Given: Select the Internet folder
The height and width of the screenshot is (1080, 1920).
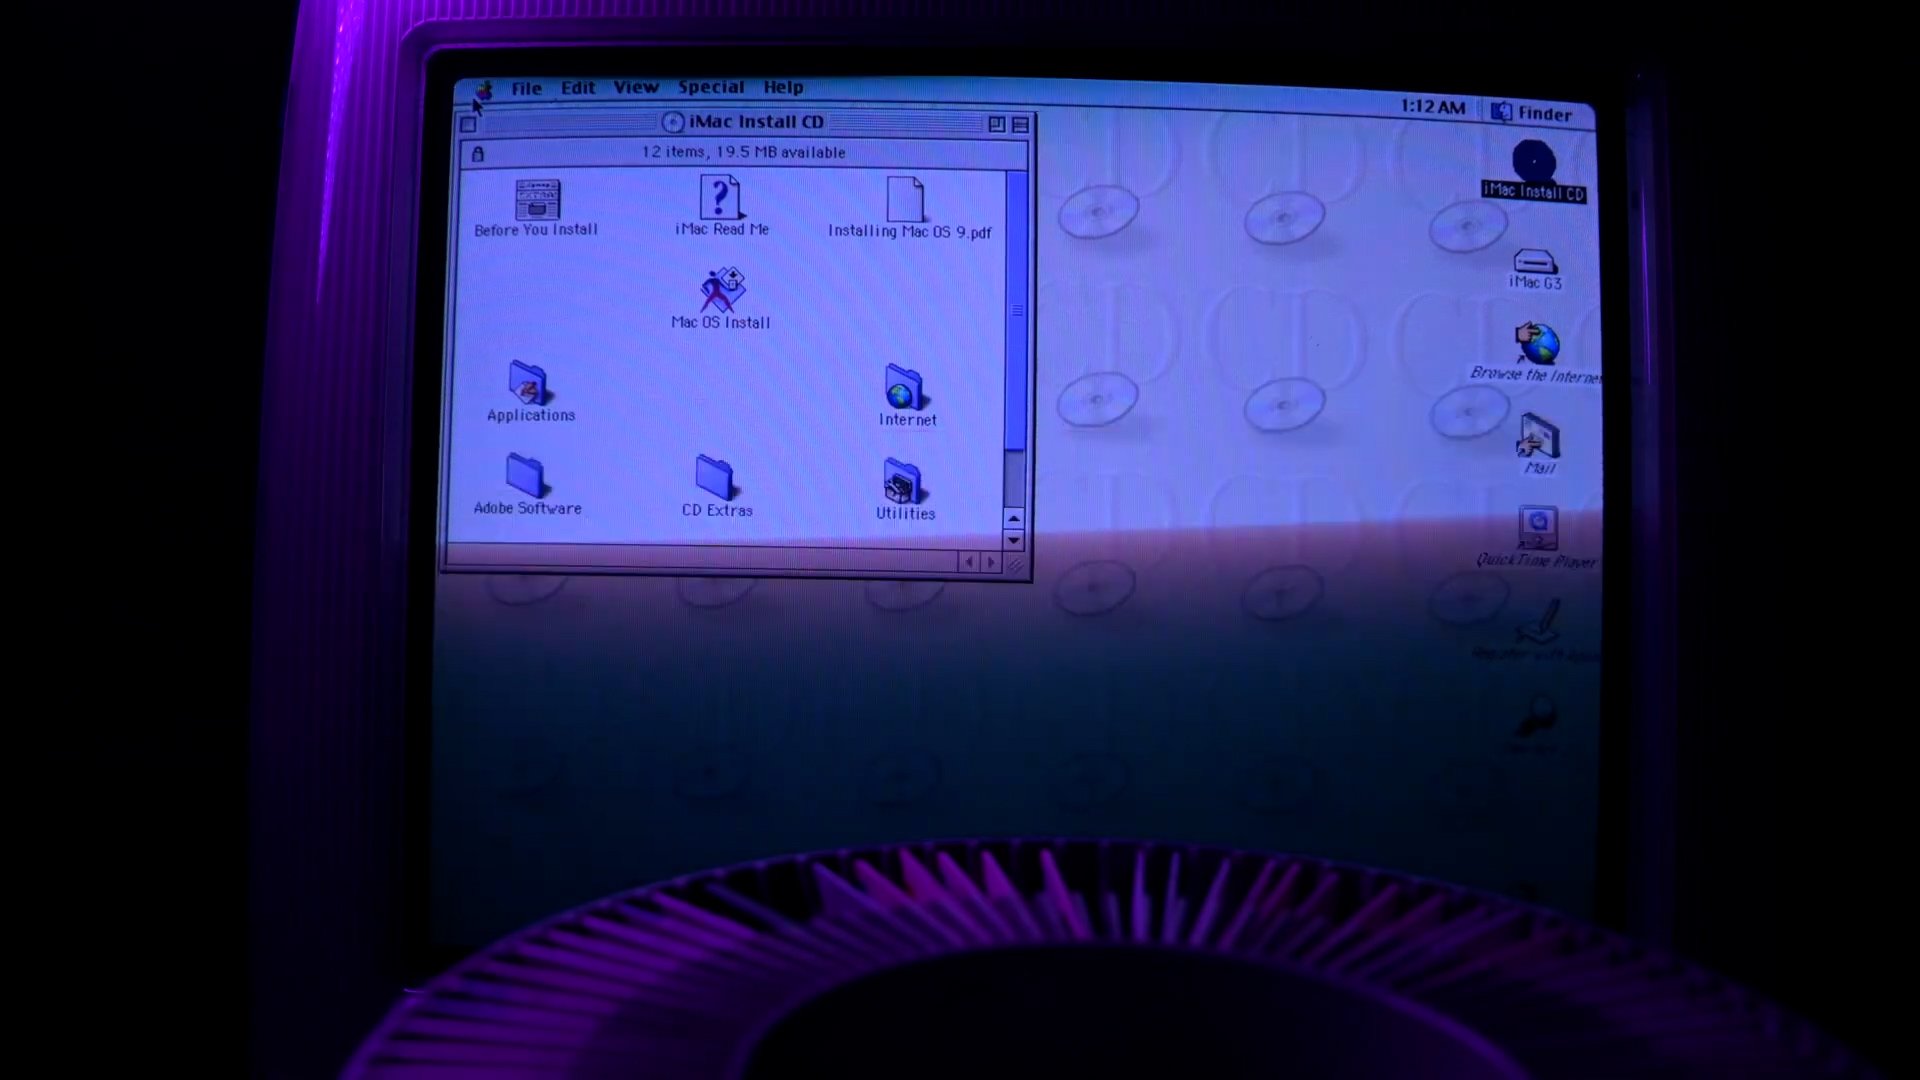Looking at the screenshot, I should 906,396.
